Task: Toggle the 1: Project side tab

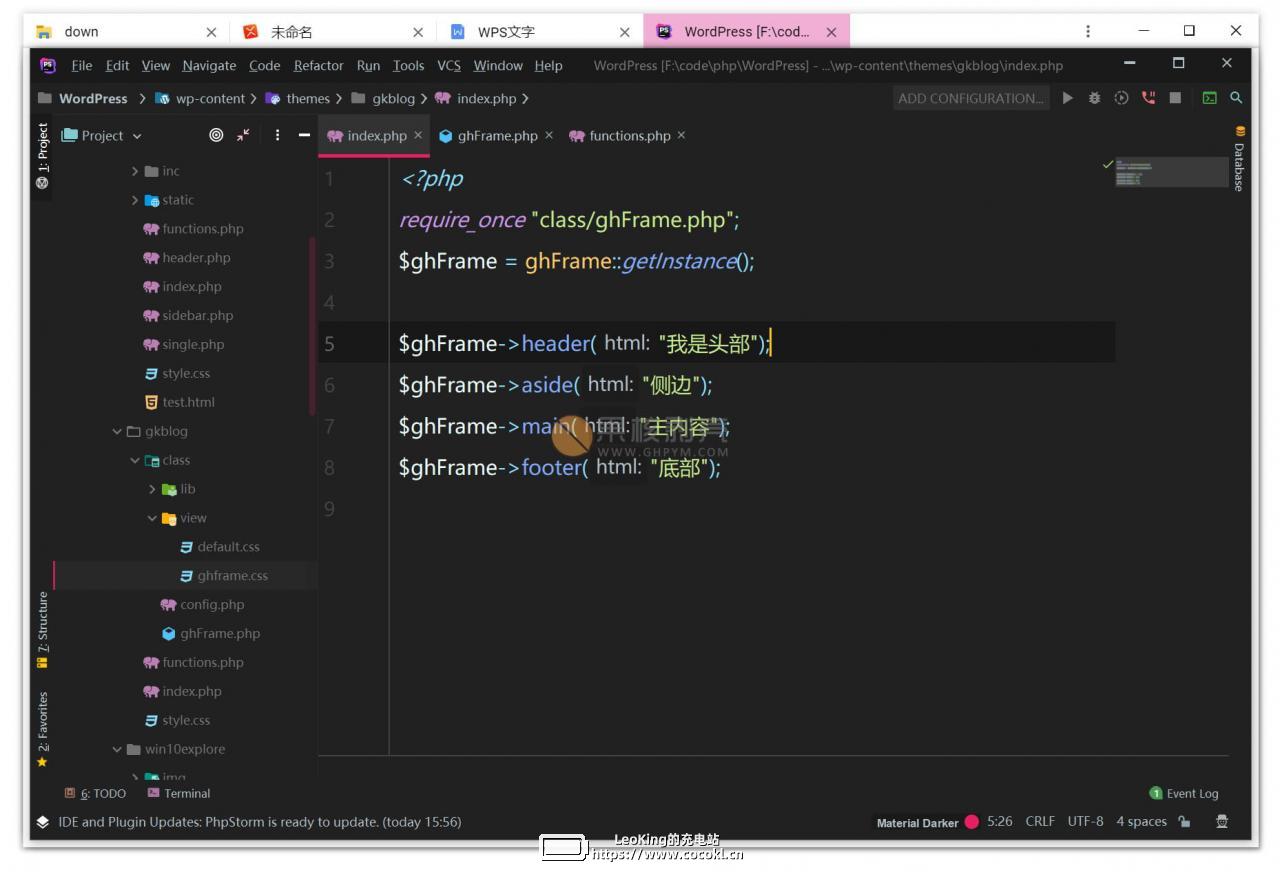Action: 42,157
